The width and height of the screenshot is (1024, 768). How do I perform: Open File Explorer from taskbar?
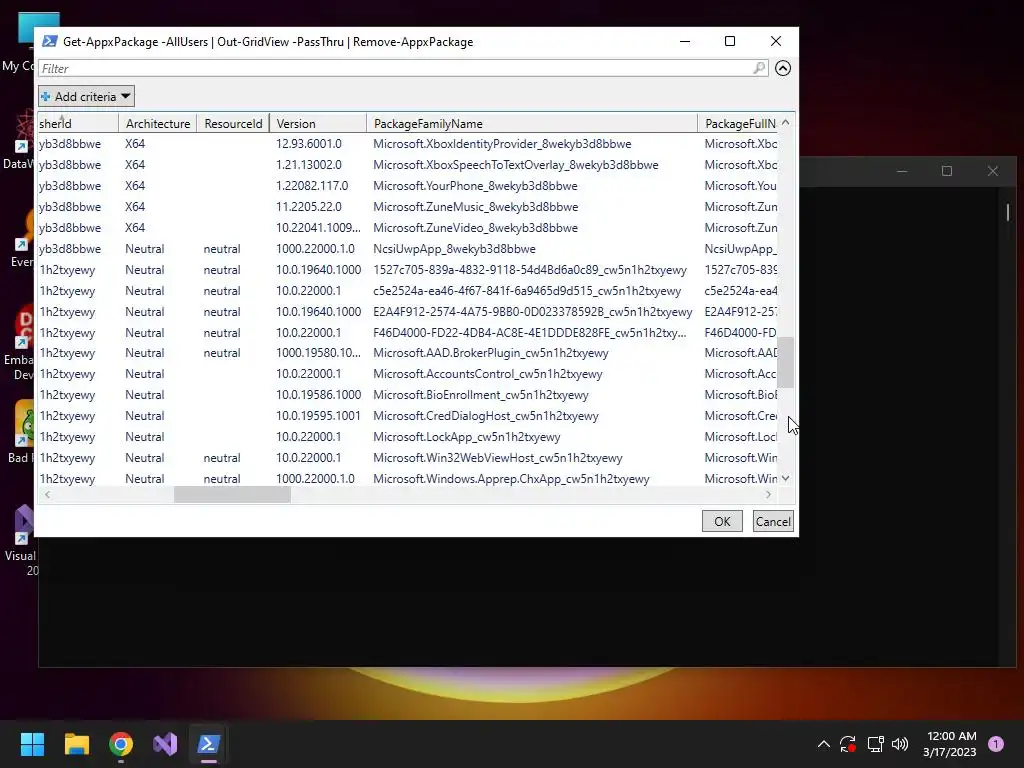[76, 744]
